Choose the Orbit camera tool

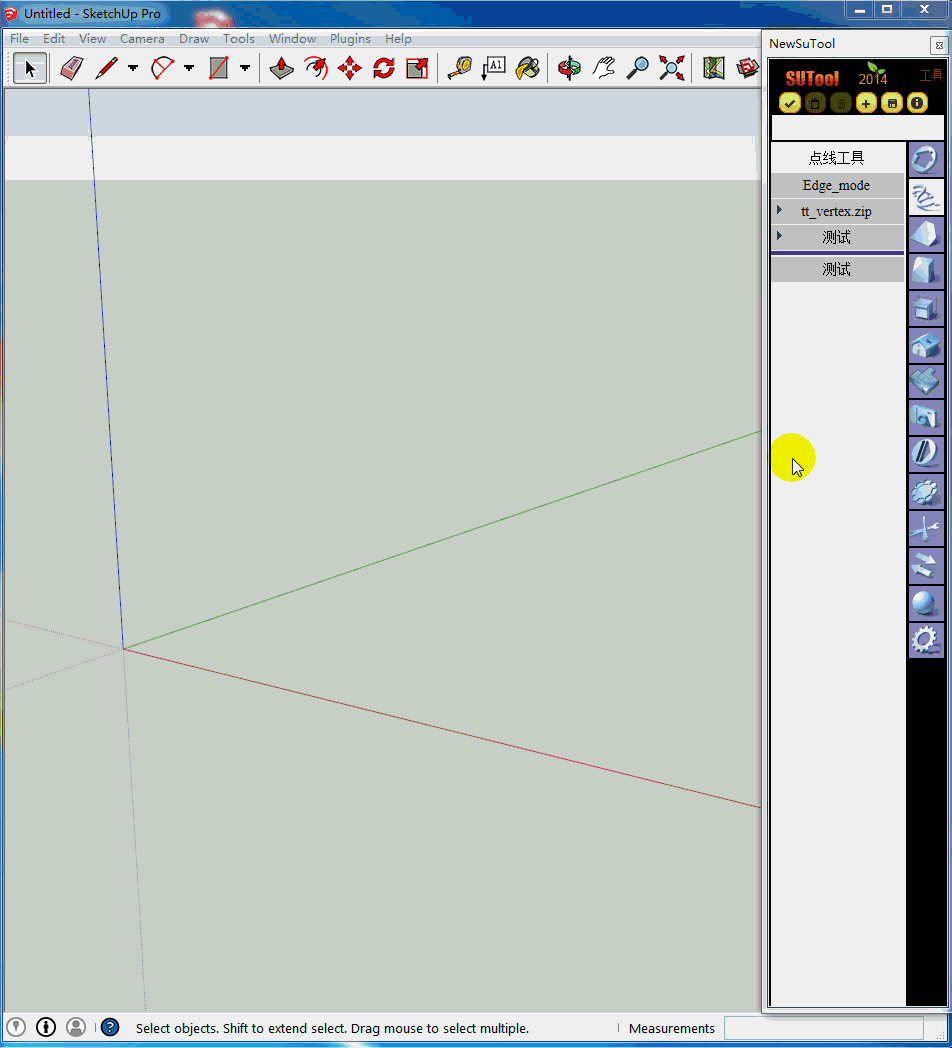570,68
